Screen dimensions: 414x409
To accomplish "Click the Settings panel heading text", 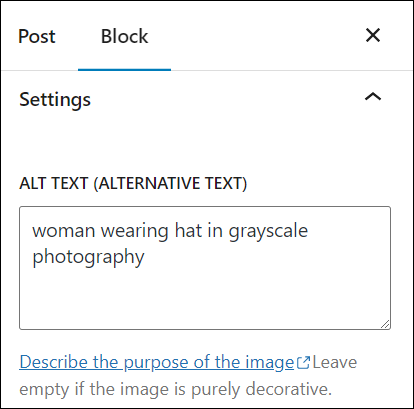I will pos(55,100).
